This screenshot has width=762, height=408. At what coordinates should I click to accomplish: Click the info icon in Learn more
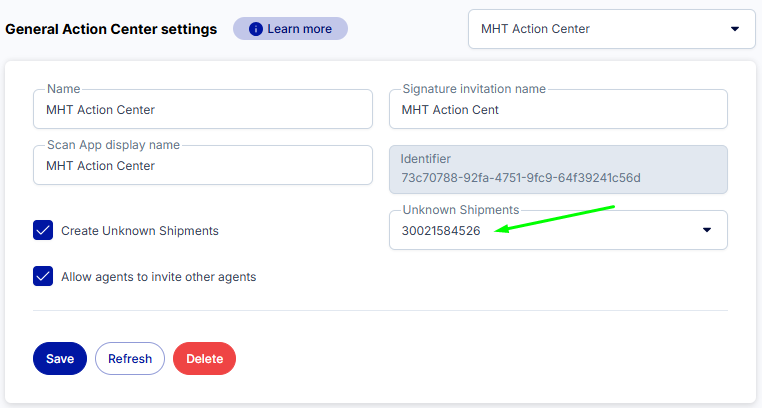(256, 29)
